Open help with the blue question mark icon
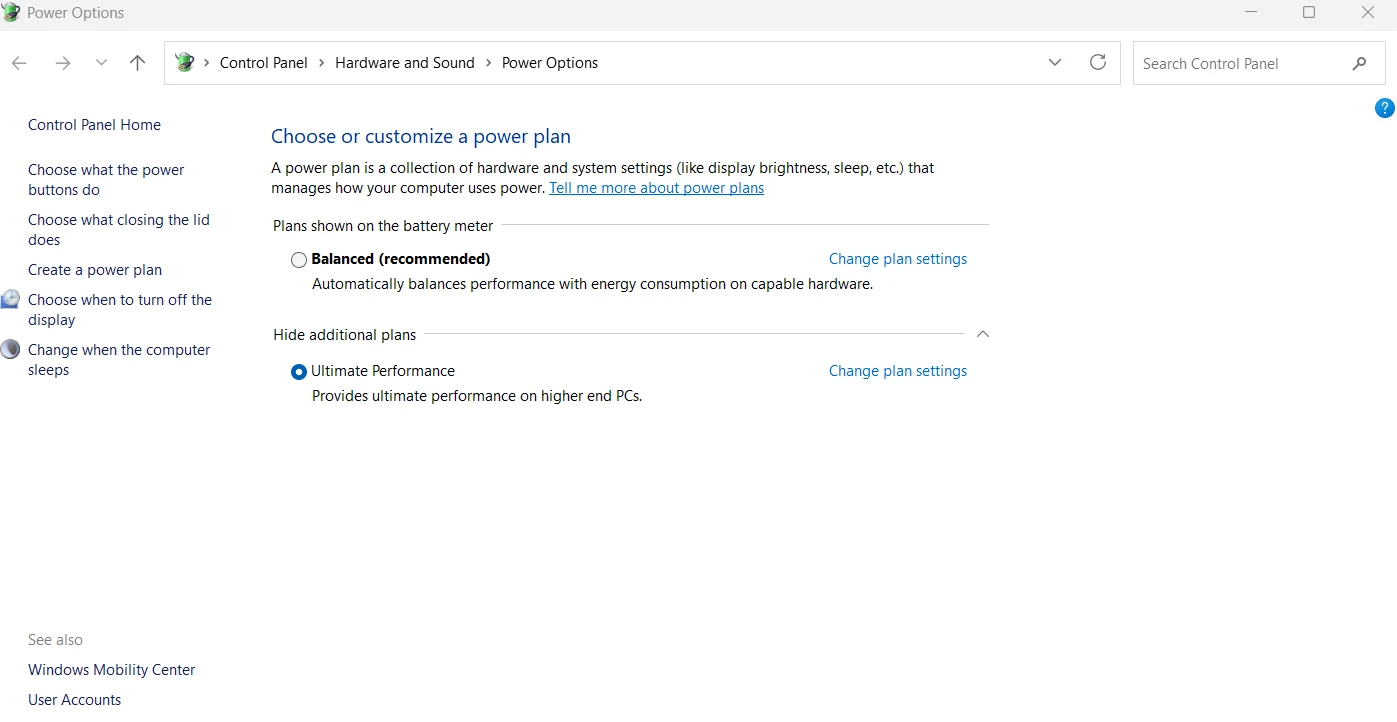This screenshot has width=1397, height=722. (1385, 108)
